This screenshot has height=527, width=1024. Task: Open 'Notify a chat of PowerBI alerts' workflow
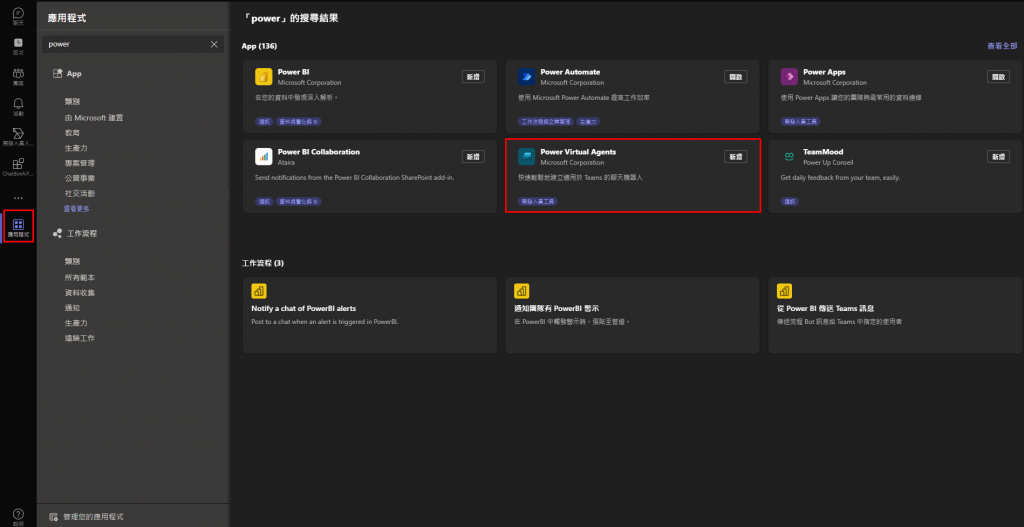tap(370, 315)
